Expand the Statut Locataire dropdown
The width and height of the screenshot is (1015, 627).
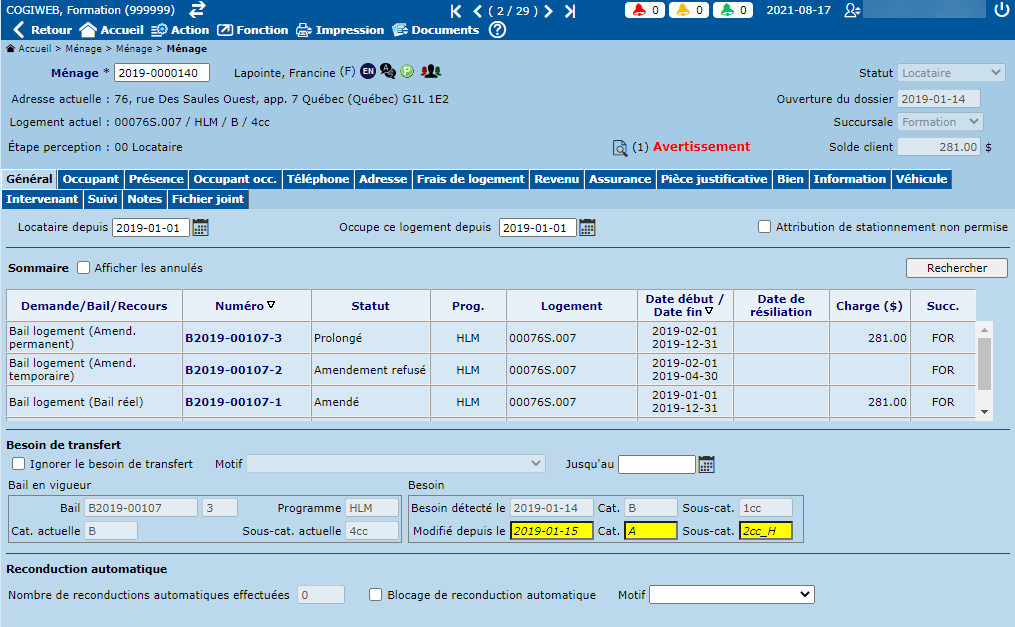pyautogui.click(x=951, y=73)
